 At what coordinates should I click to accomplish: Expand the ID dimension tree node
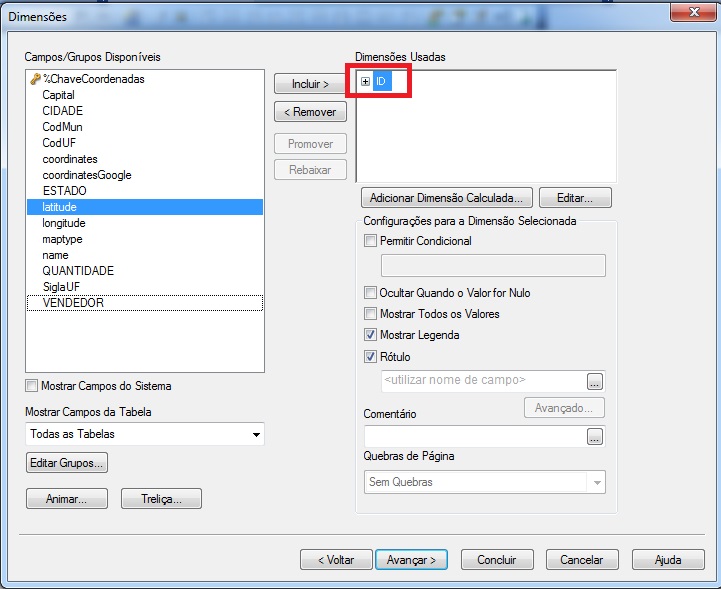[365, 80]
